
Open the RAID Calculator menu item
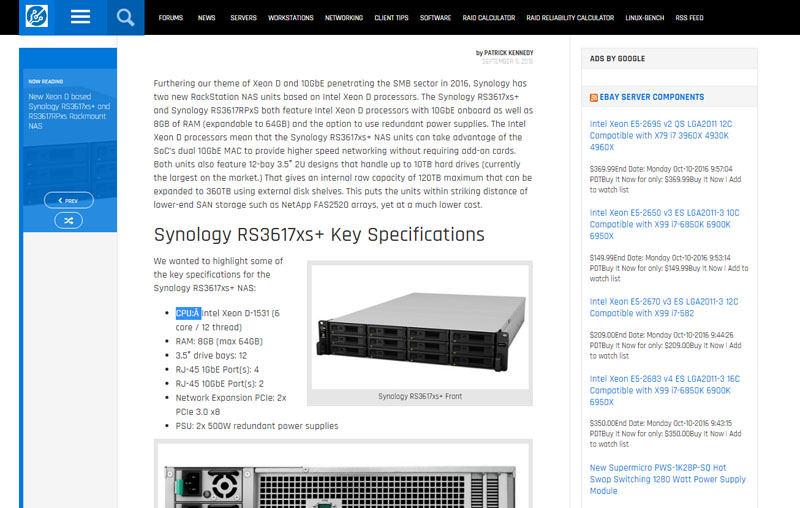coord(489,18)
